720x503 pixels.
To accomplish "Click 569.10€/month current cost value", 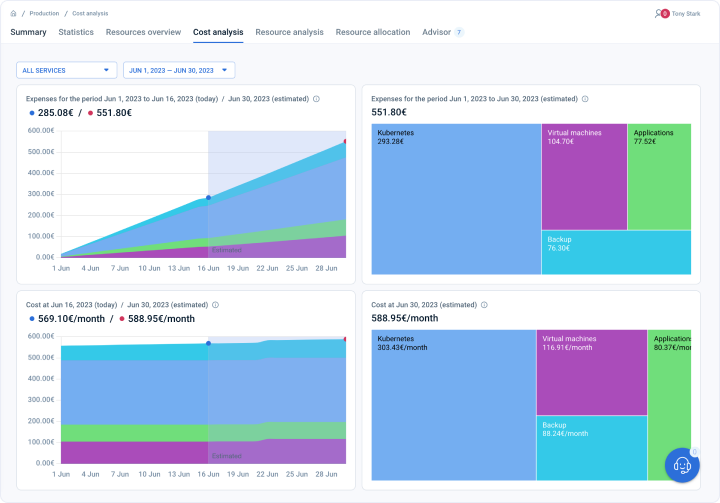I will tap(71, 318).
